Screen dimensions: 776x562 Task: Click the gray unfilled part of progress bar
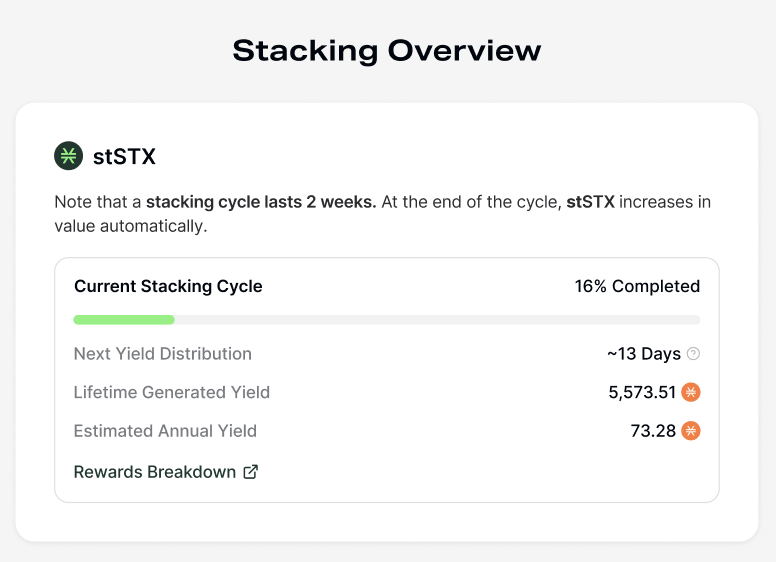pyautogui.click(x=437, y=320)
